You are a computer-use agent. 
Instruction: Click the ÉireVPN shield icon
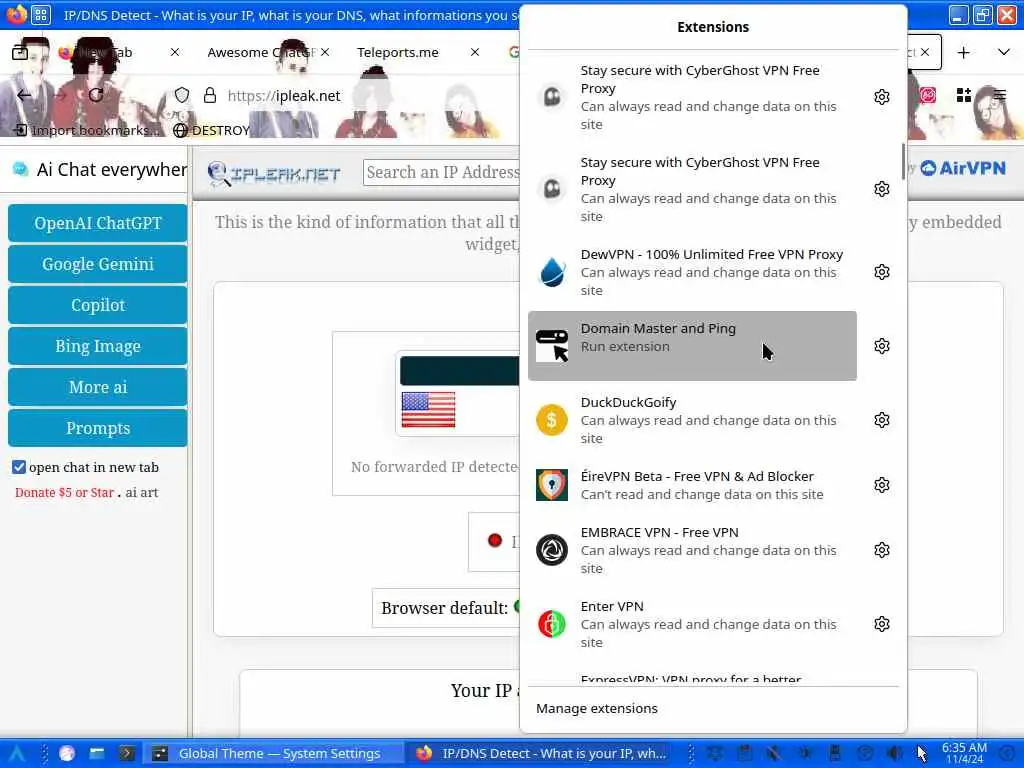click(x=552, y=485)
